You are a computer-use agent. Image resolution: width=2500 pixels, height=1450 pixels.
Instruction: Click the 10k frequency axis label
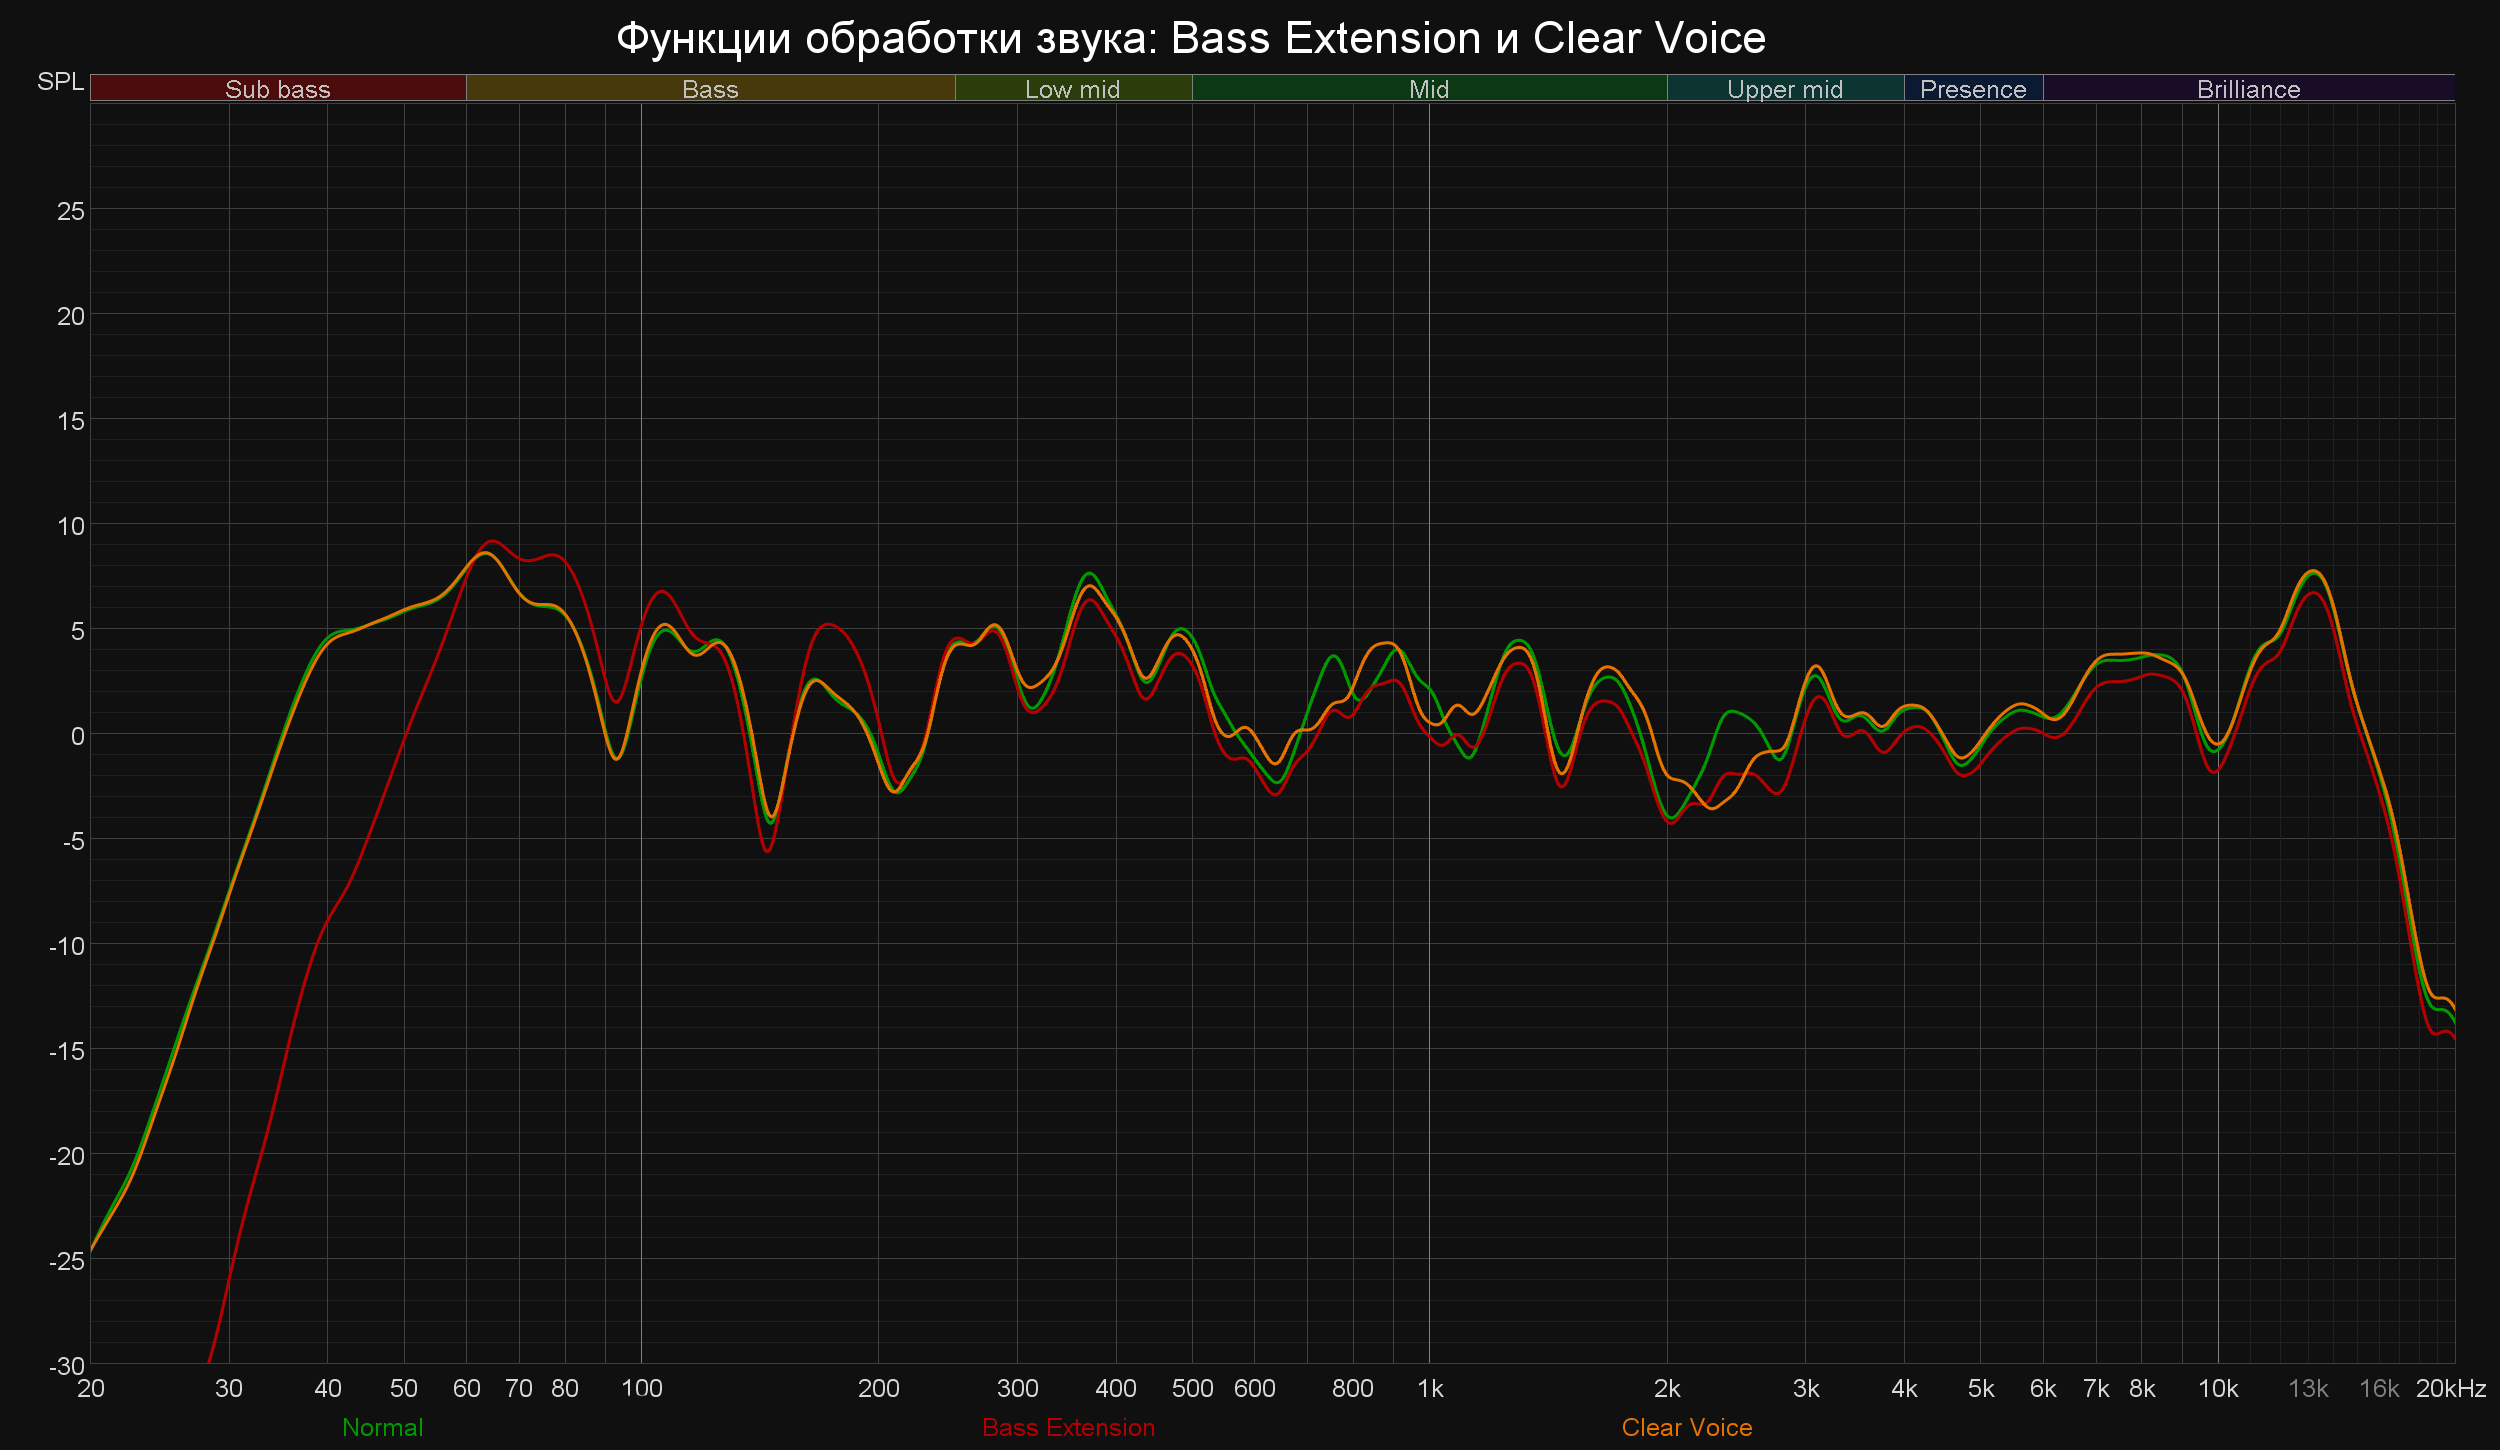tap(2217, 1388)
